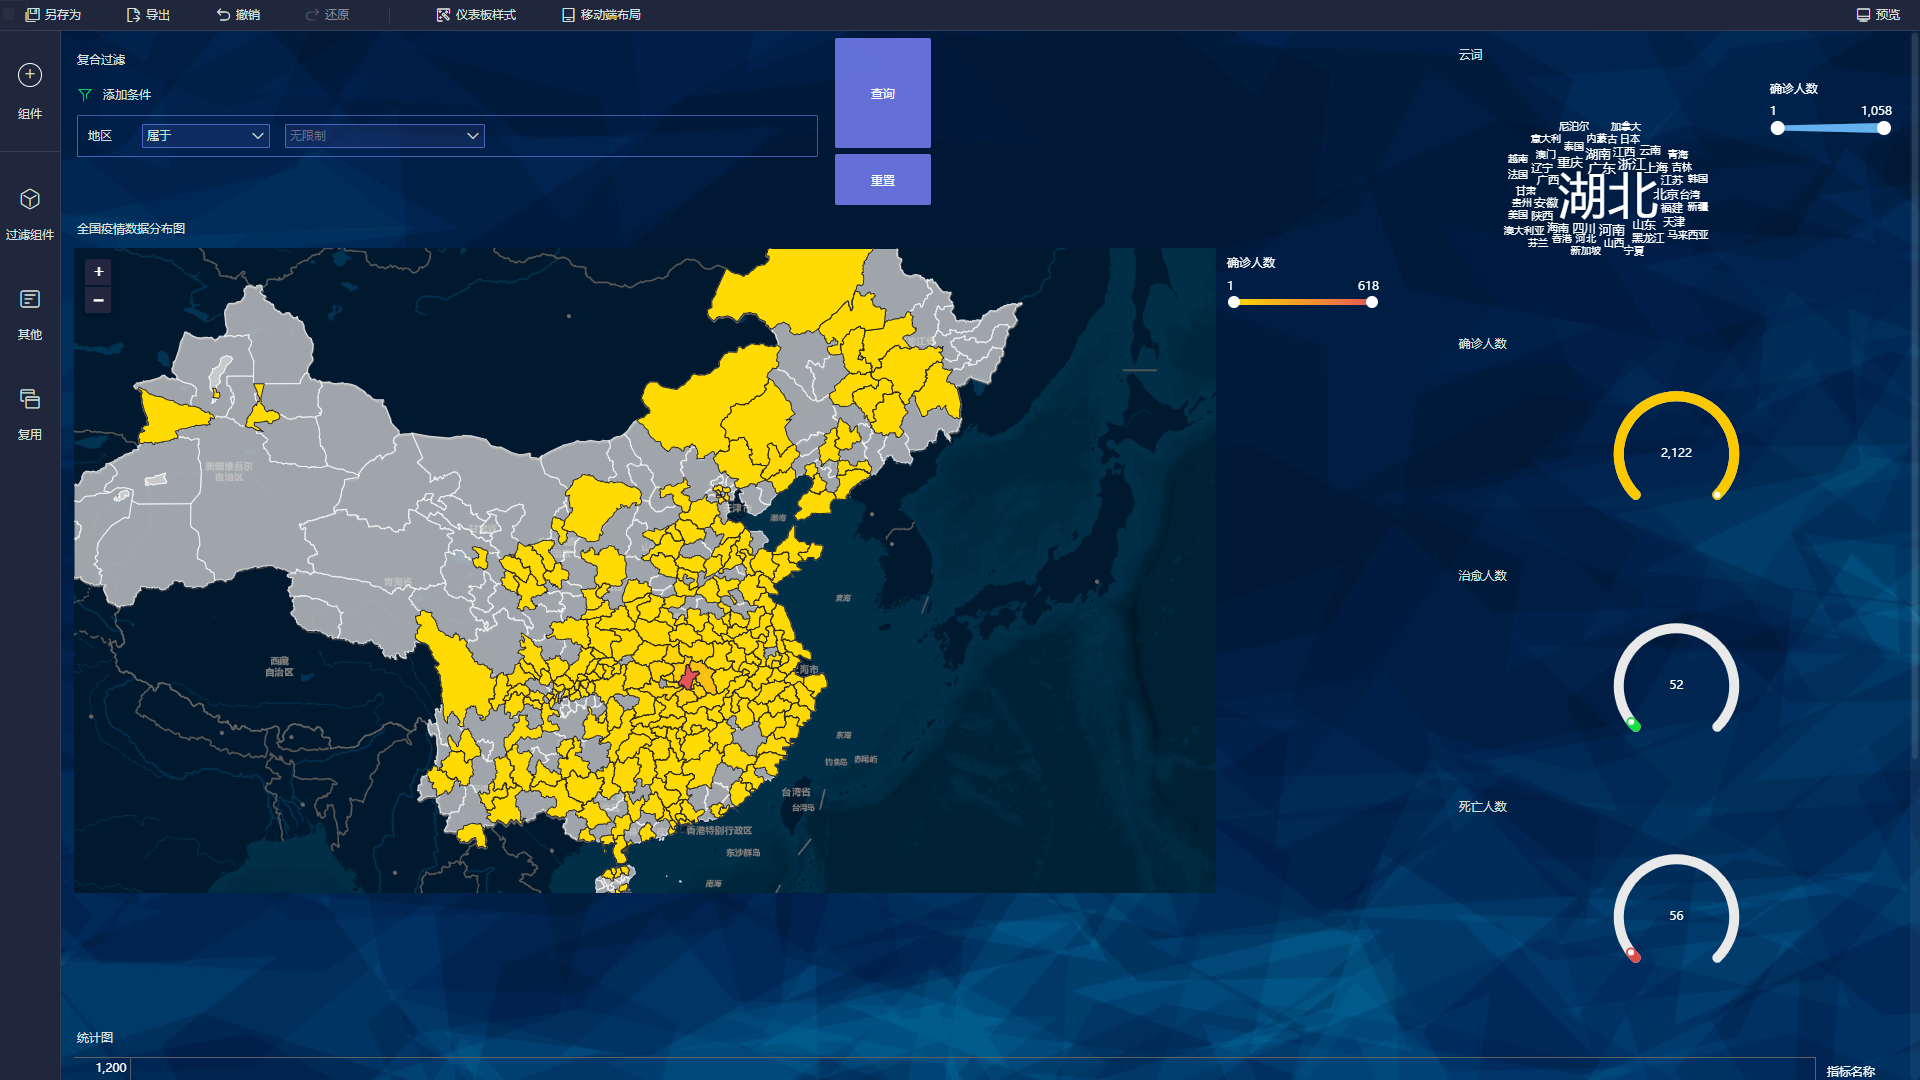The height and width of the screenshot is (1080, 1920).
Task: Open the 组件 (components) plus icon
Action: (30, 75)
